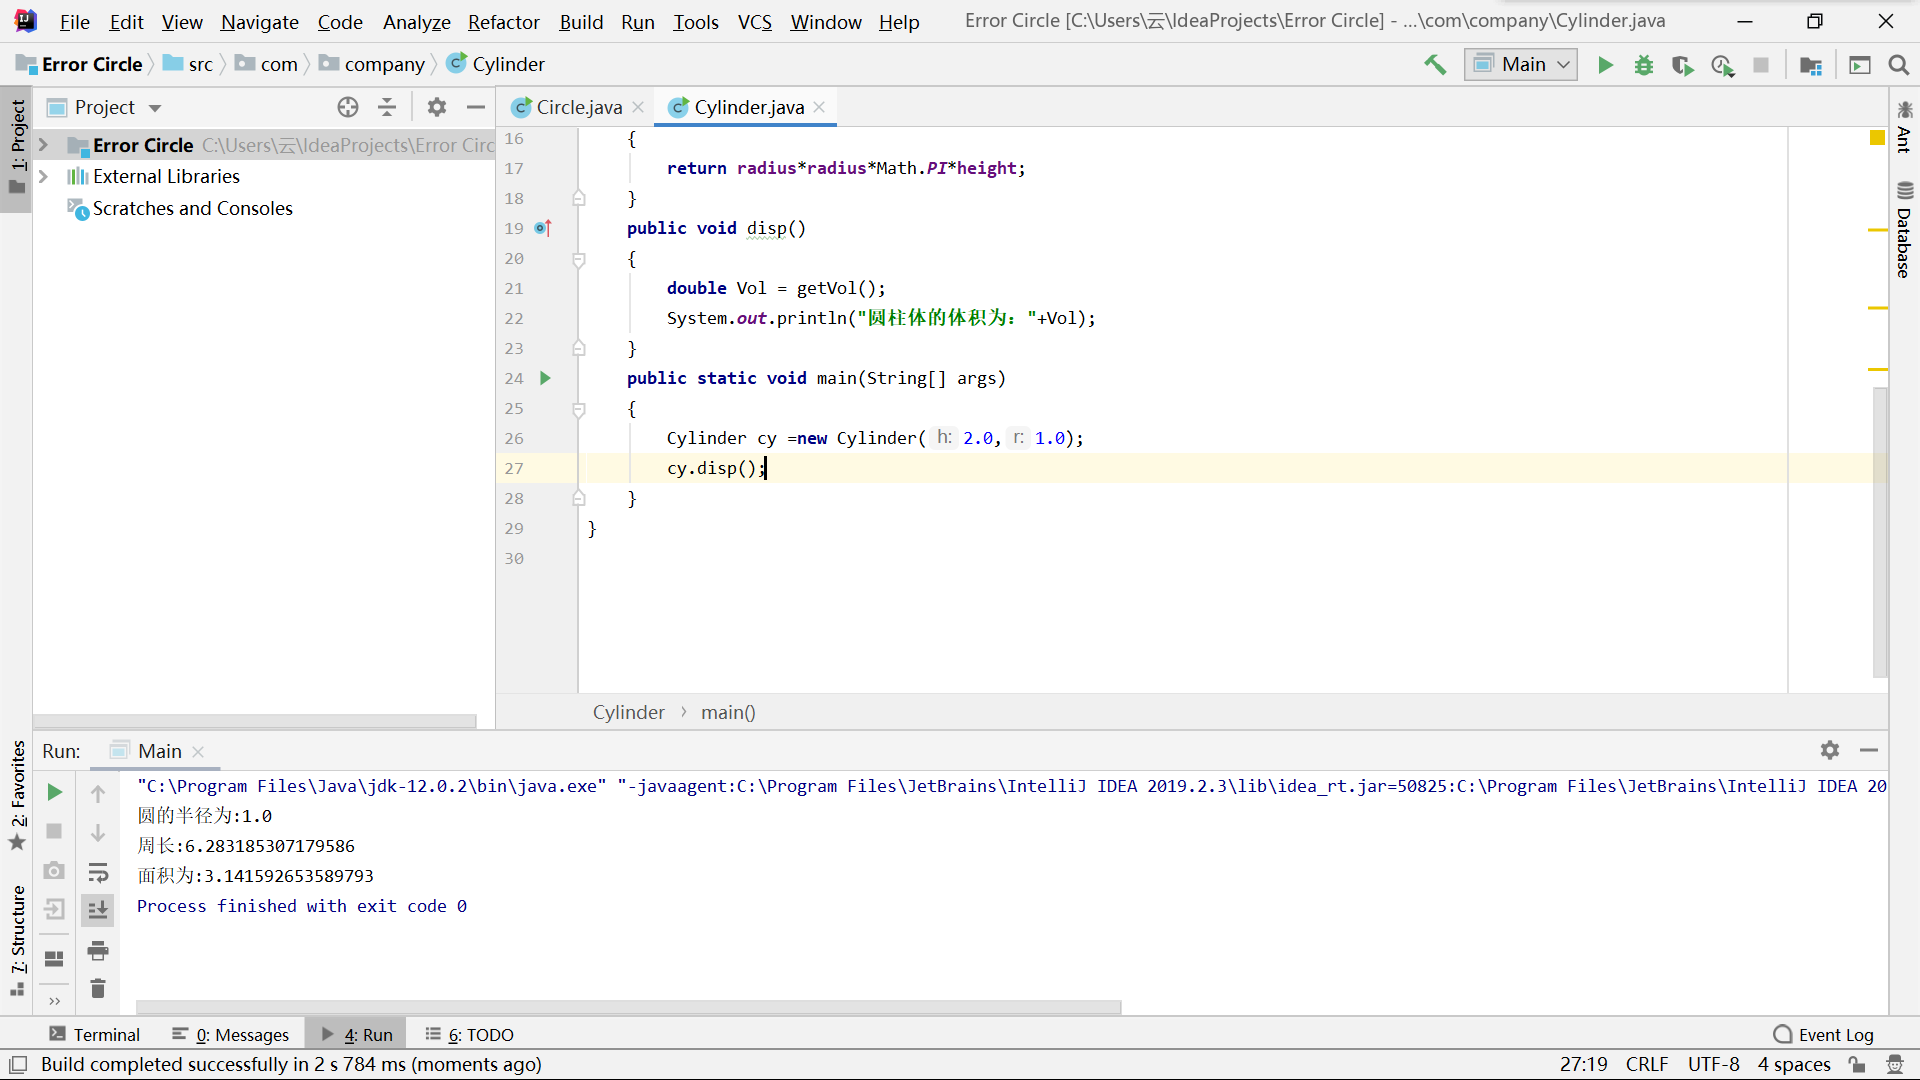The width and height of the screenshot is (1920, 1080).
Task: Expand the Error Circle project node
Action: pos(43,145)
